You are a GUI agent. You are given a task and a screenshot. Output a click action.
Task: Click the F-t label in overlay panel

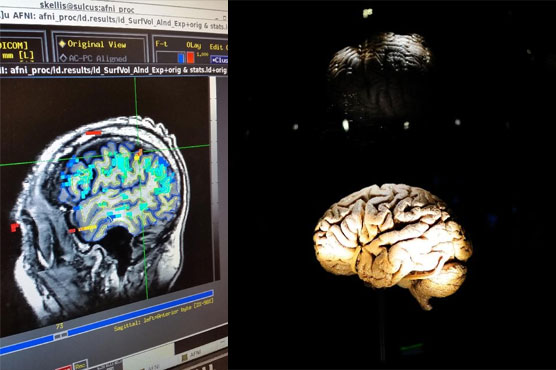click(x=161, y=44)
